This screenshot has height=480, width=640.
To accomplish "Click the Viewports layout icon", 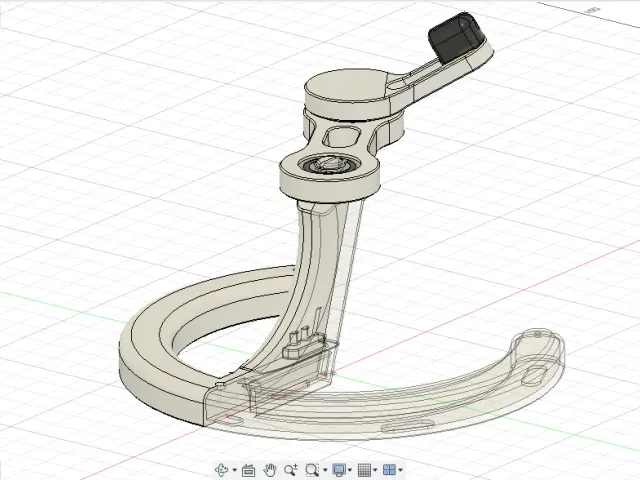I will click(389, 470).
